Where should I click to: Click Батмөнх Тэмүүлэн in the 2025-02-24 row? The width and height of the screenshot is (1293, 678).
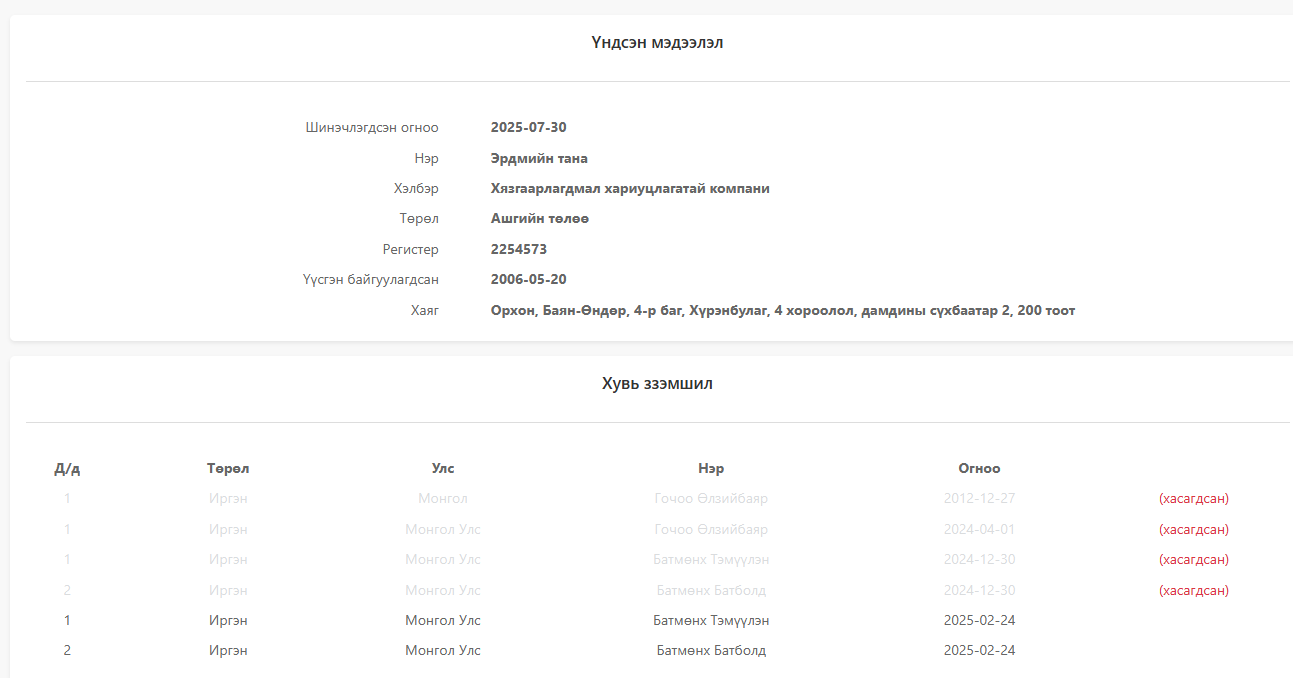click(711, 620)
